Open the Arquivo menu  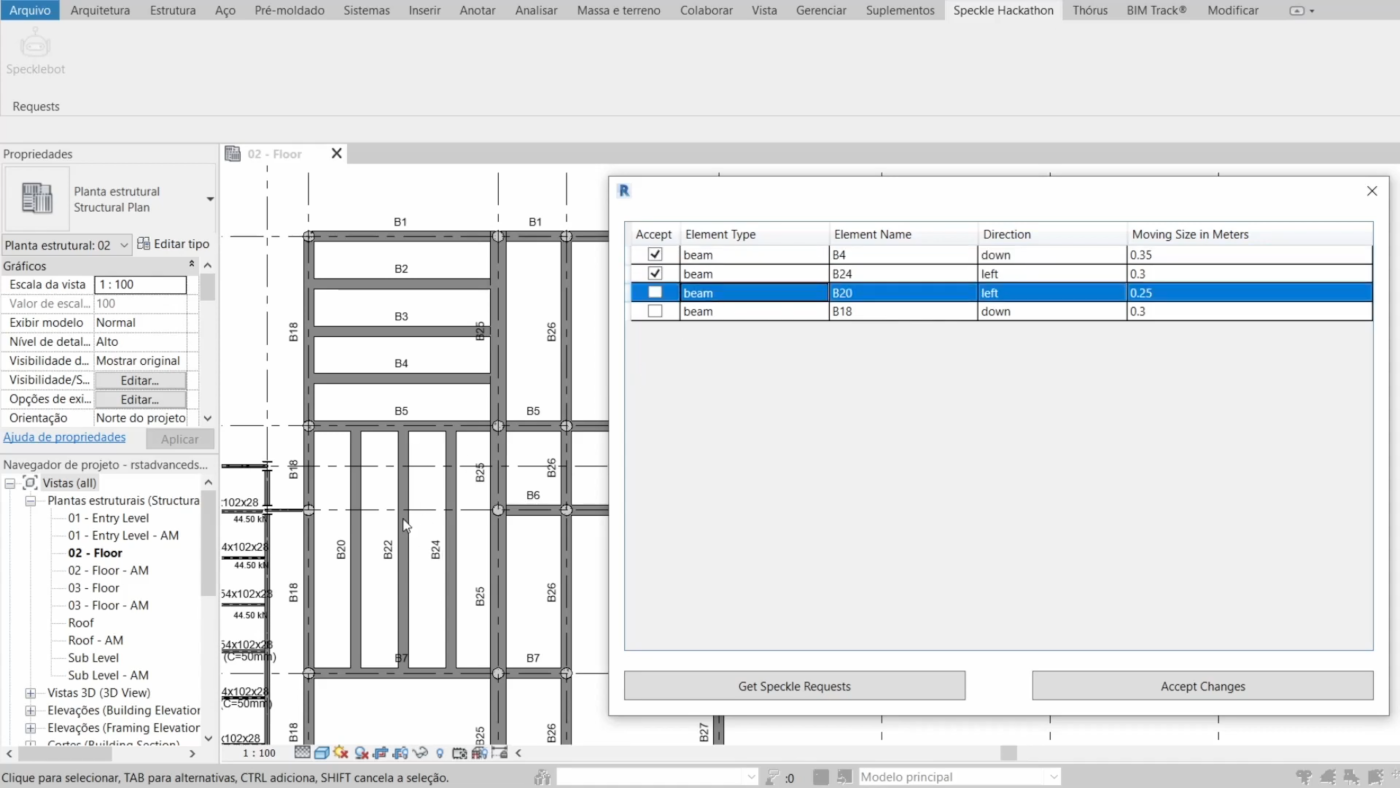tap(30, 10)
